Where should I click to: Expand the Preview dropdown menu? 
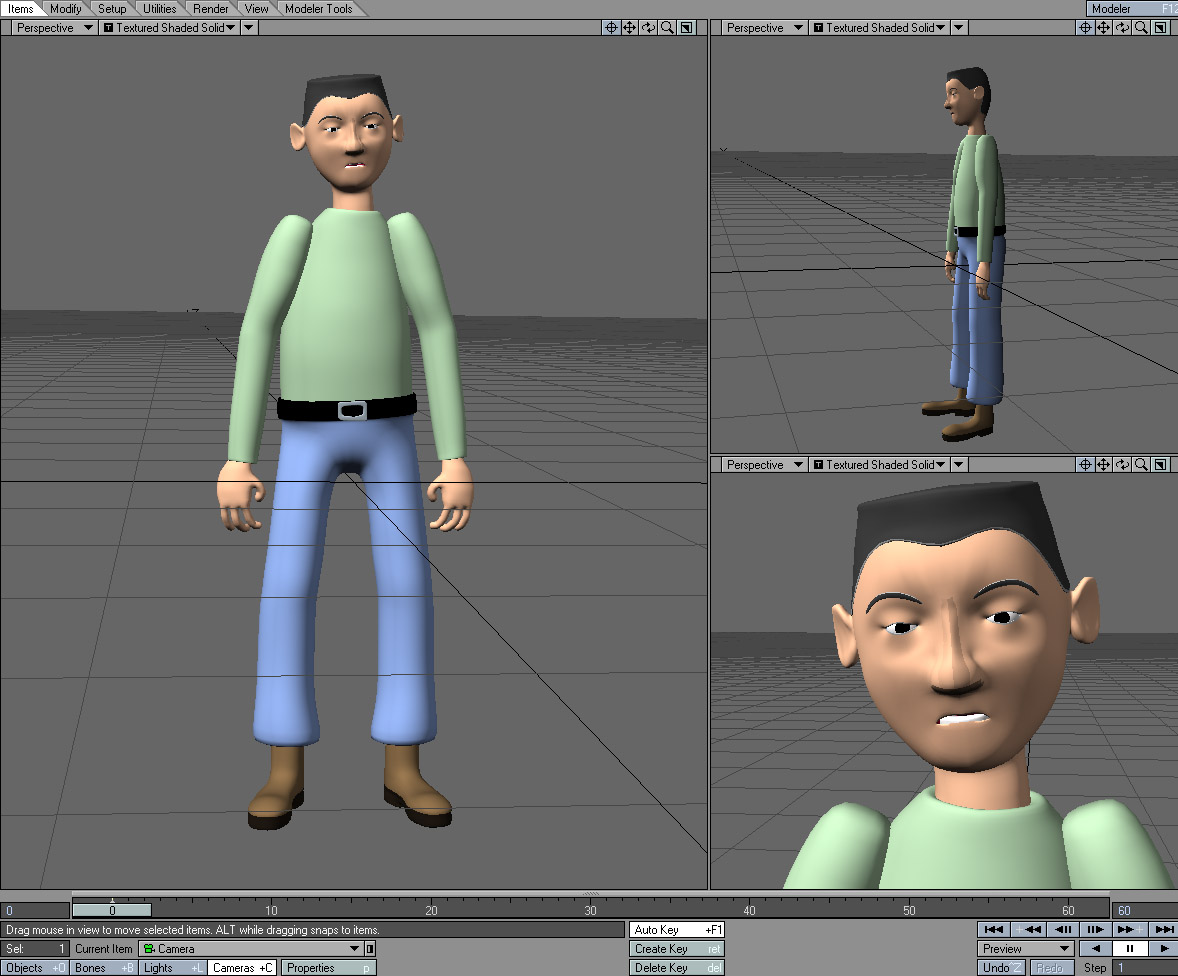click(1026, 949)
